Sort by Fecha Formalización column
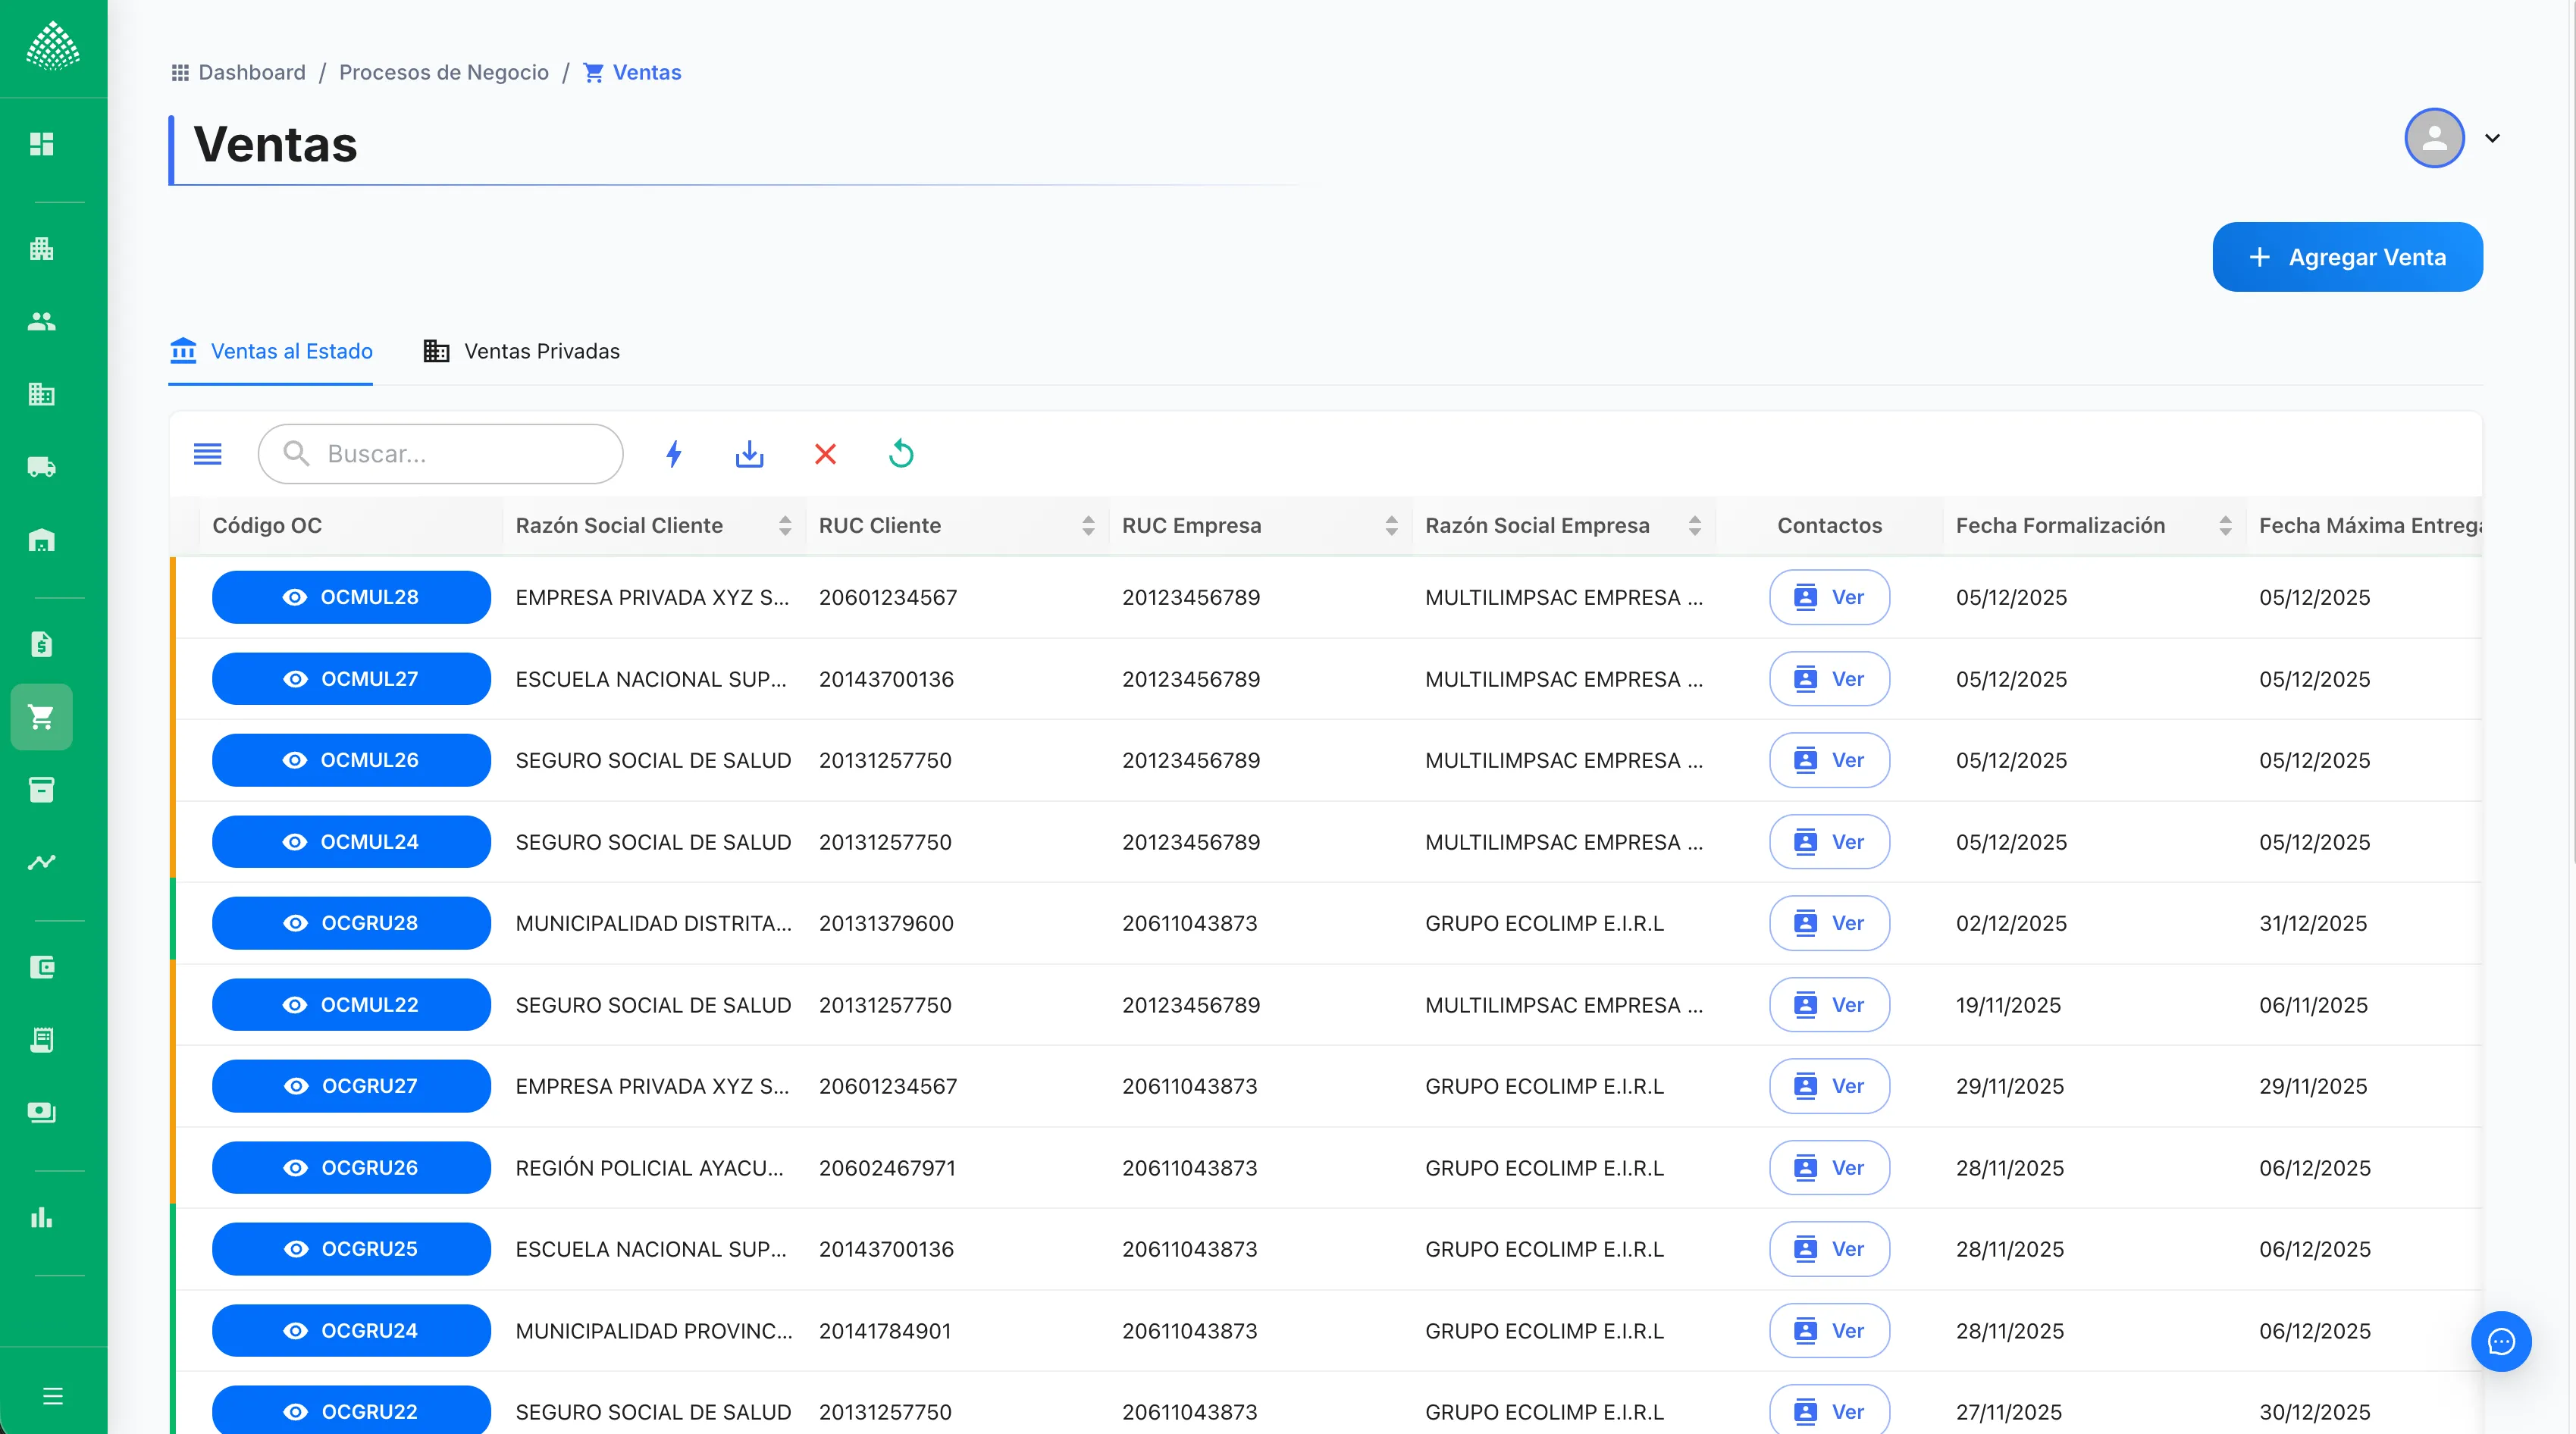 coord(2225,525)
